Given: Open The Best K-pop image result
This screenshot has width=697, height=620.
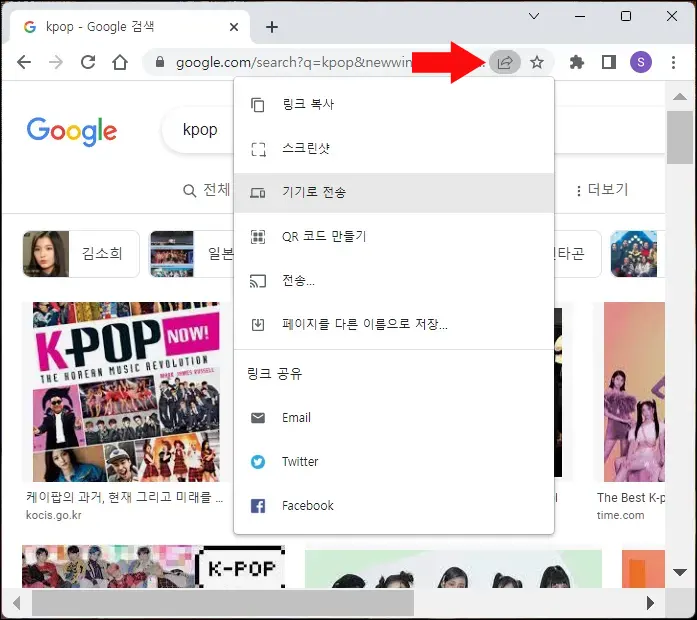Looking at the screenshot, I should (x=634, y=392).
